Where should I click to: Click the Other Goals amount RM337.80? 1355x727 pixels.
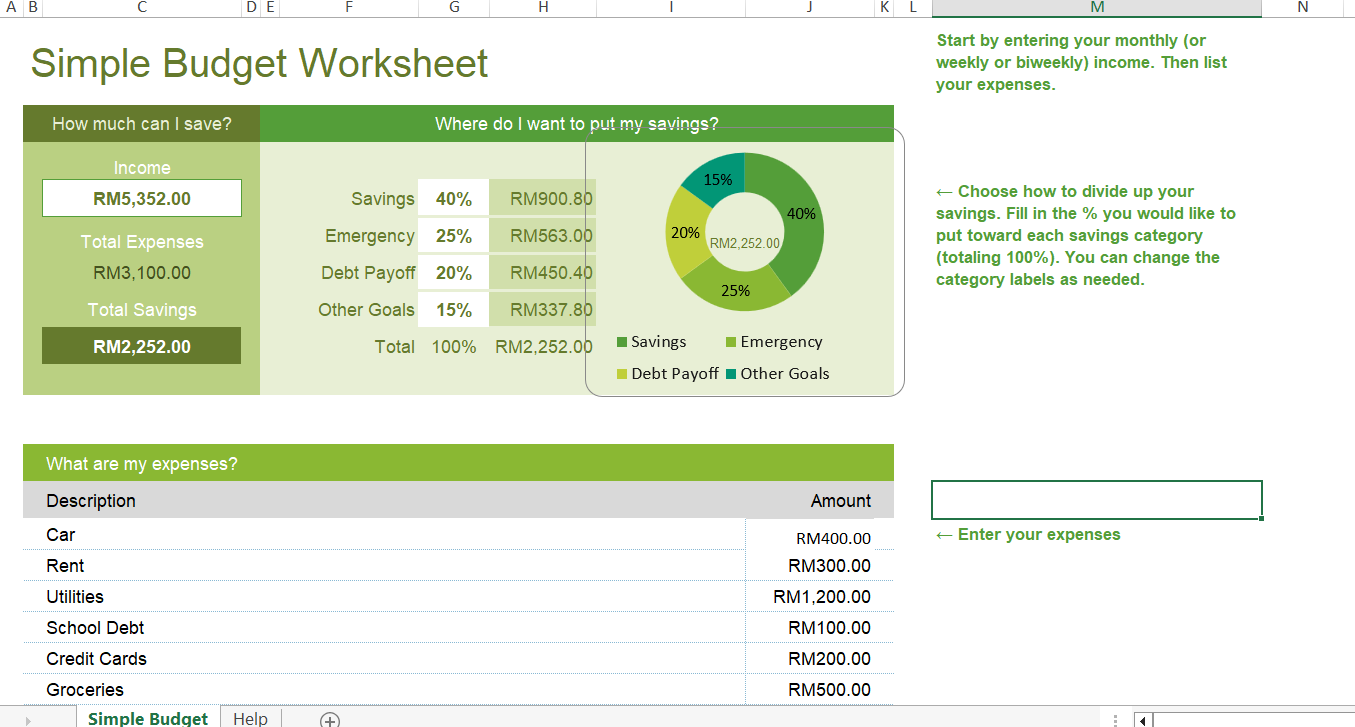[543, 310]
